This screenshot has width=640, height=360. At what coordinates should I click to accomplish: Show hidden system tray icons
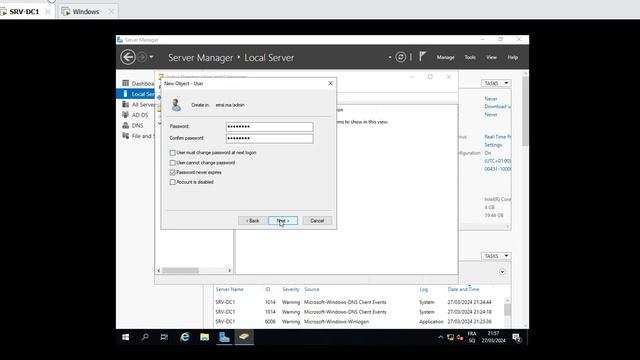point(440,338)
